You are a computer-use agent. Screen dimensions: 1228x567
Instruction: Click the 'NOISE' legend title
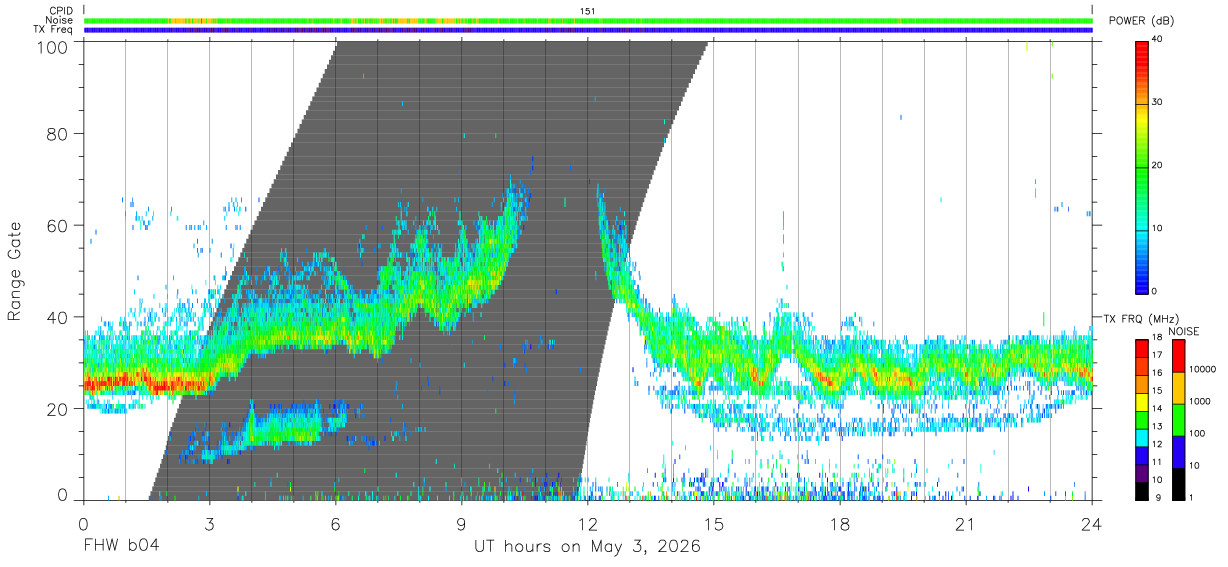(x=1183, y=331)
